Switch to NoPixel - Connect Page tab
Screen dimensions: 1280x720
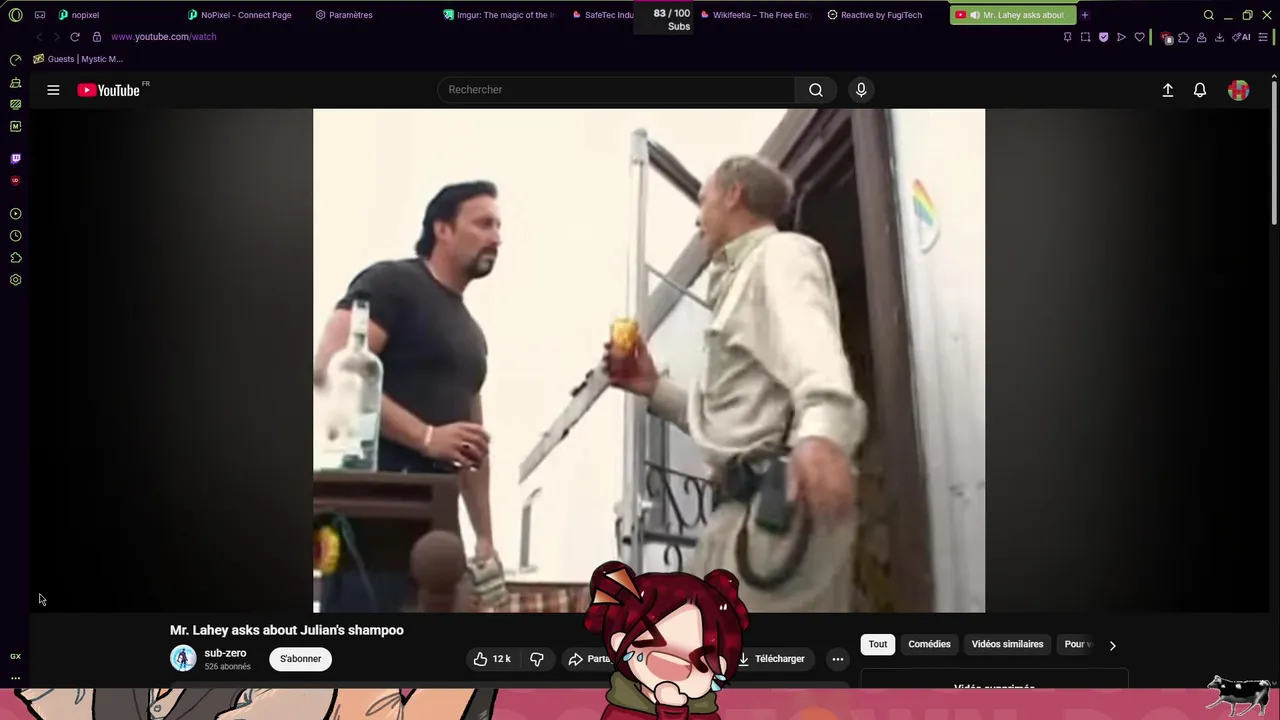[246, 15]
